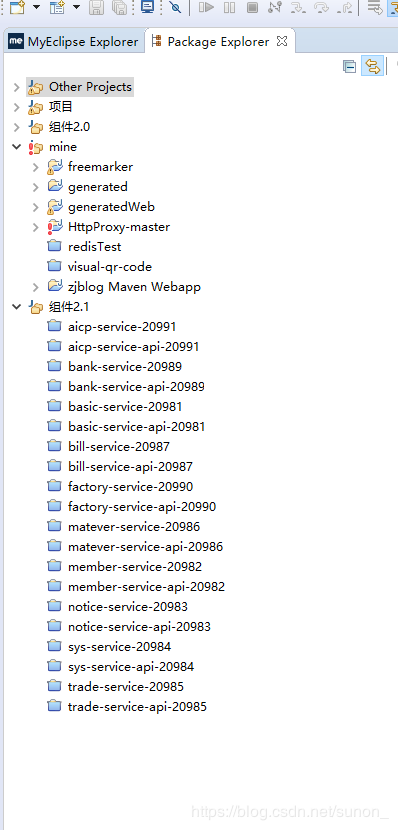
Task: Select the 项目 working set label
Action: pos(61,106)
